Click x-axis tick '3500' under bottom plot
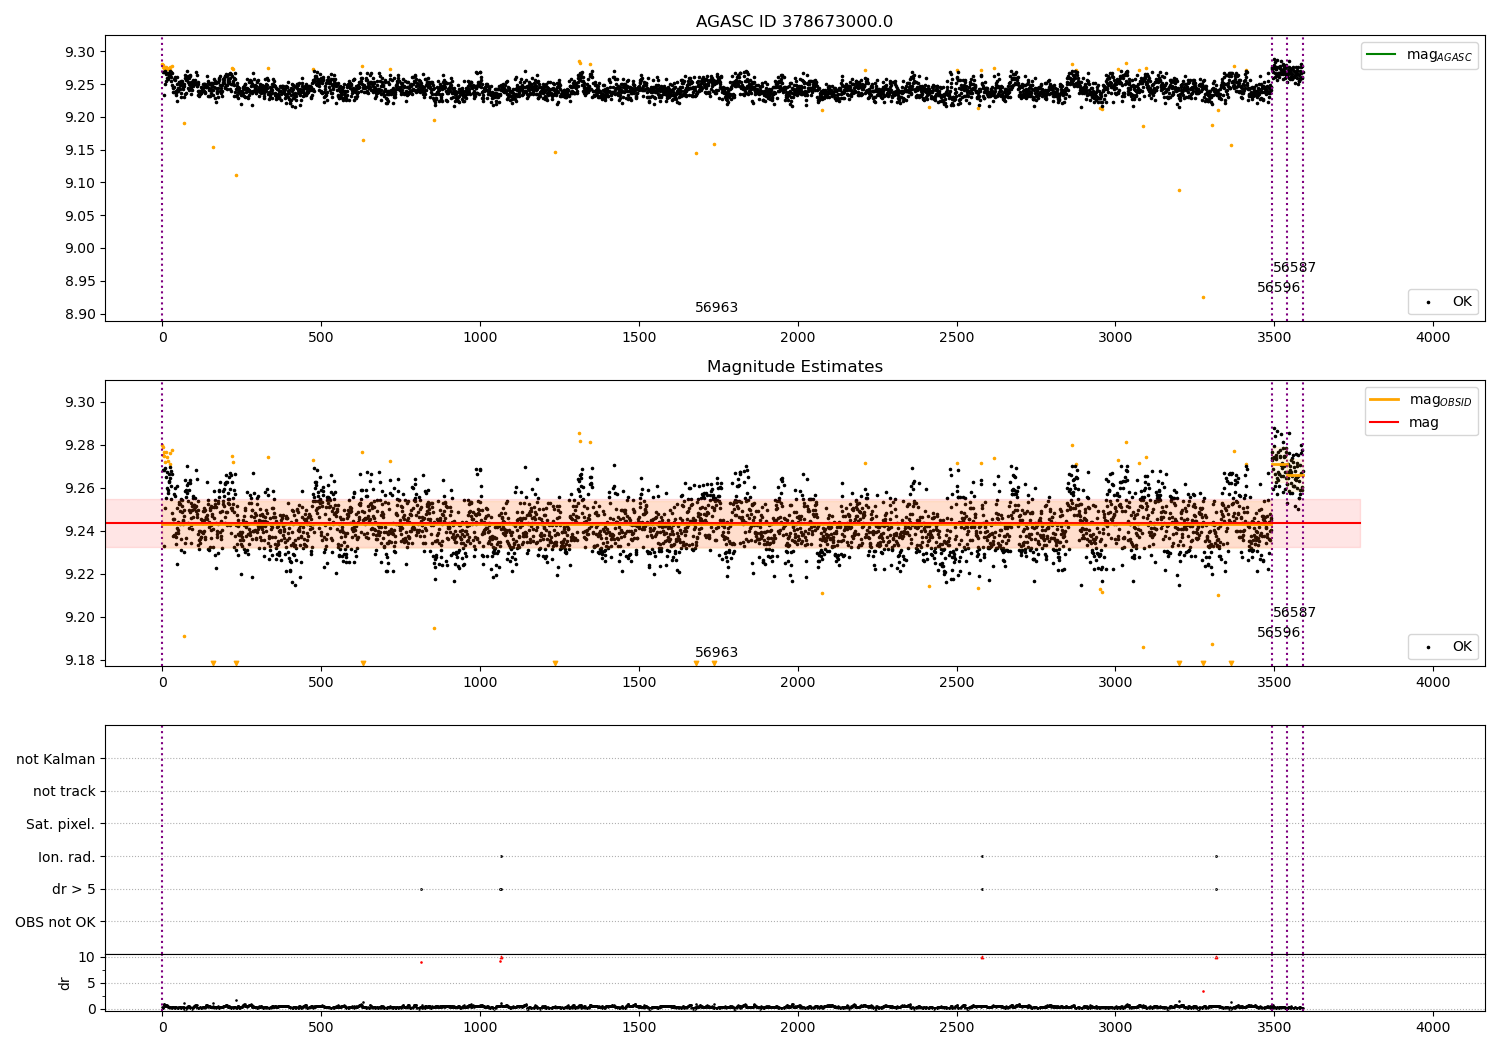This screenshot has width=1500, height=1050. coord(1274,1028)
